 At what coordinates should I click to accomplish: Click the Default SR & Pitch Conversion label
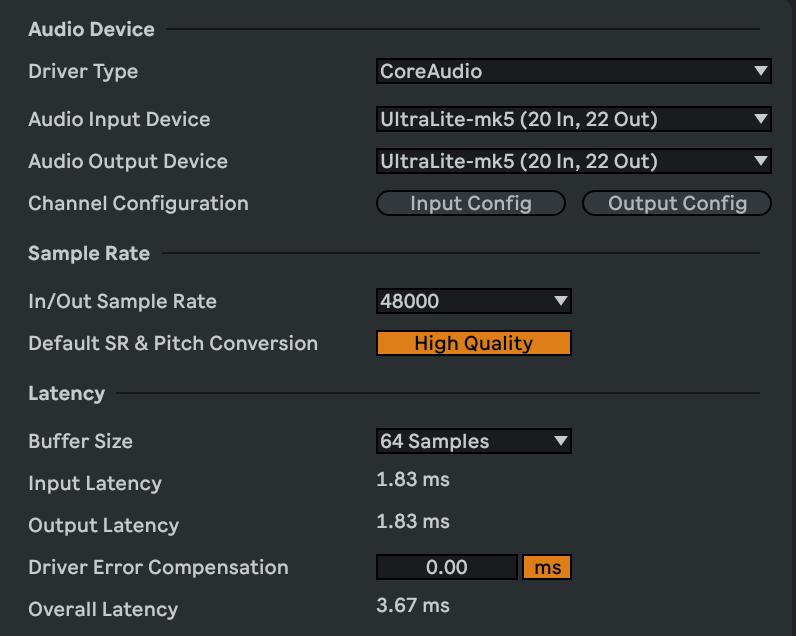point(173,343)
